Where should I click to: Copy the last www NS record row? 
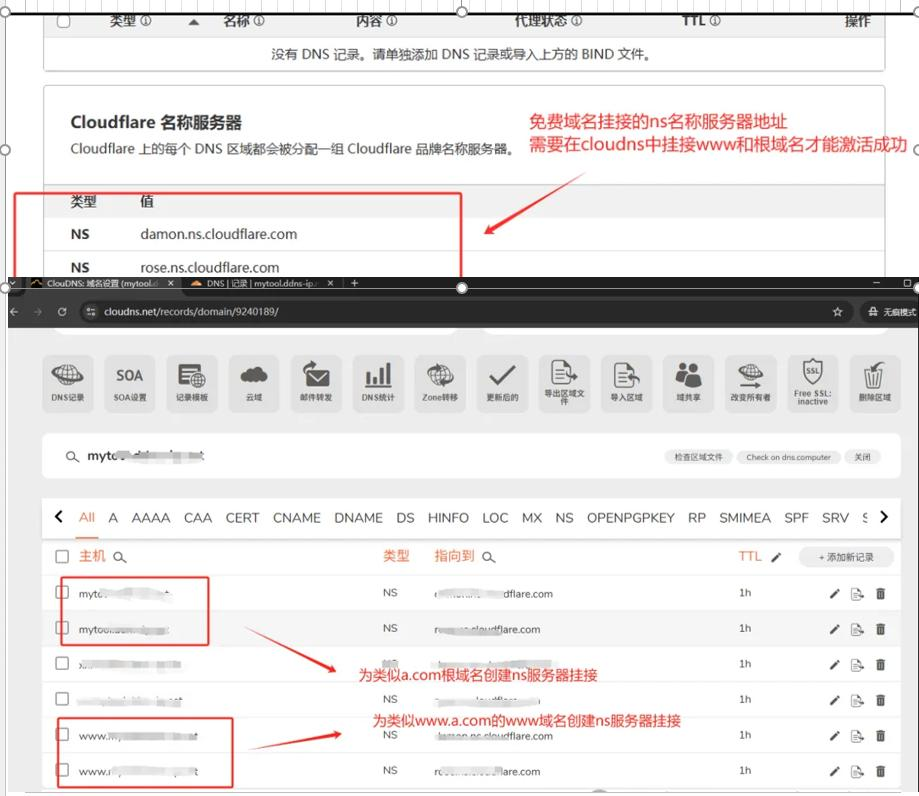[857, 771]
